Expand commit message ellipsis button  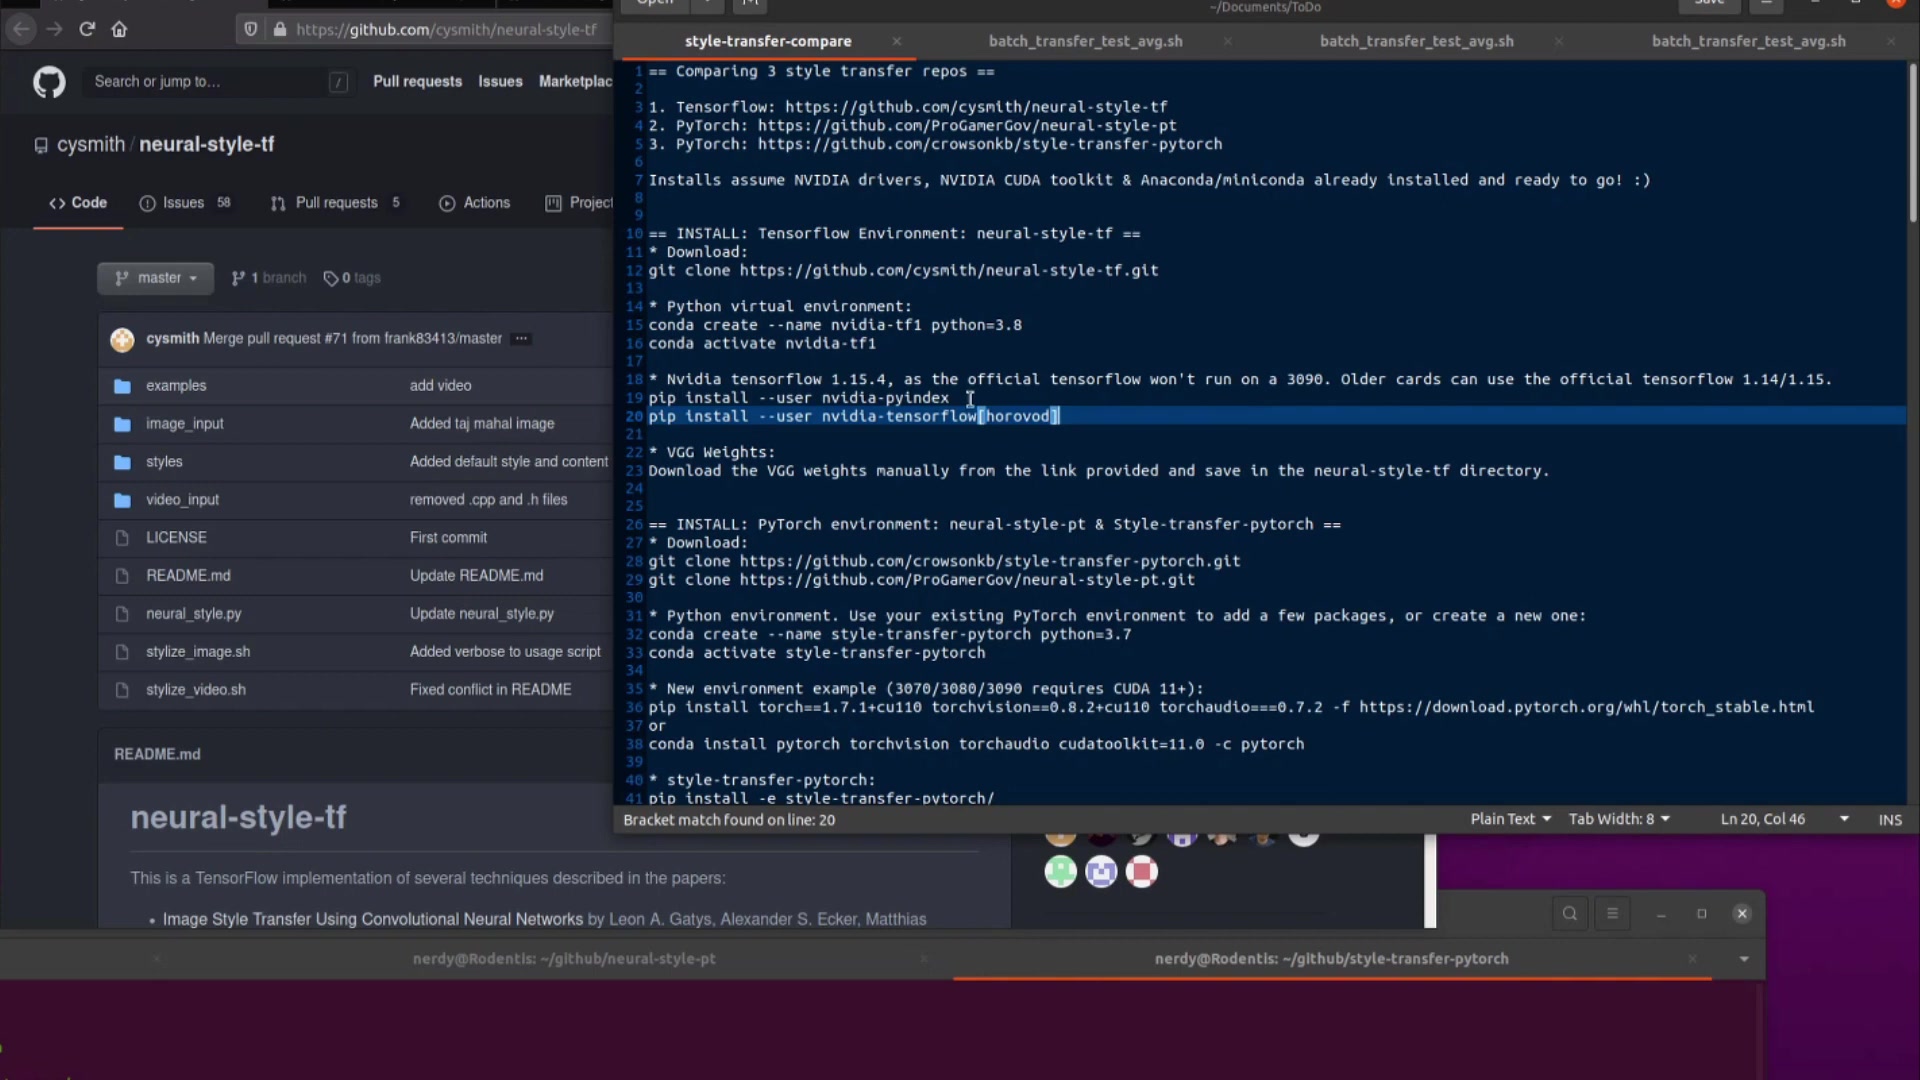tap(521, 339)
